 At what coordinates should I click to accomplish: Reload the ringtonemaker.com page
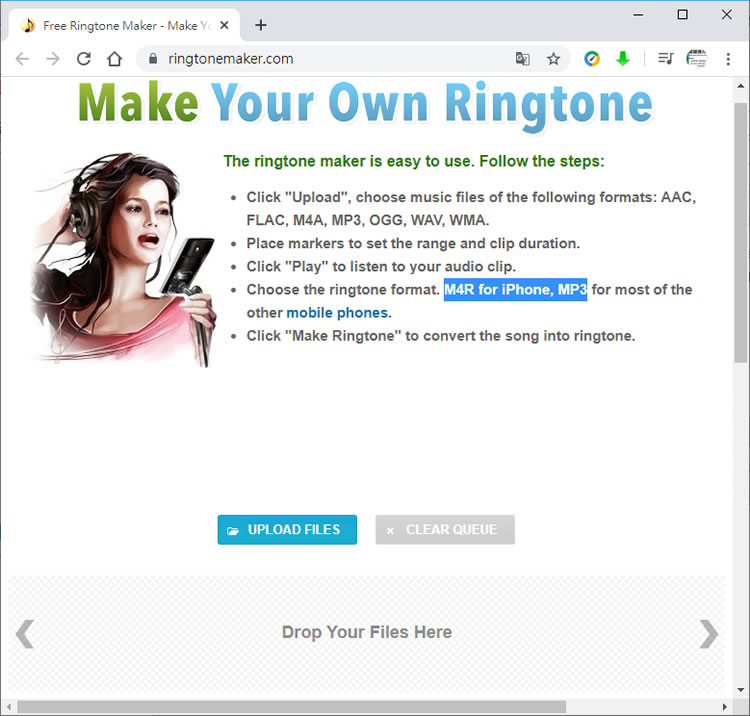(x=84, y=59)
